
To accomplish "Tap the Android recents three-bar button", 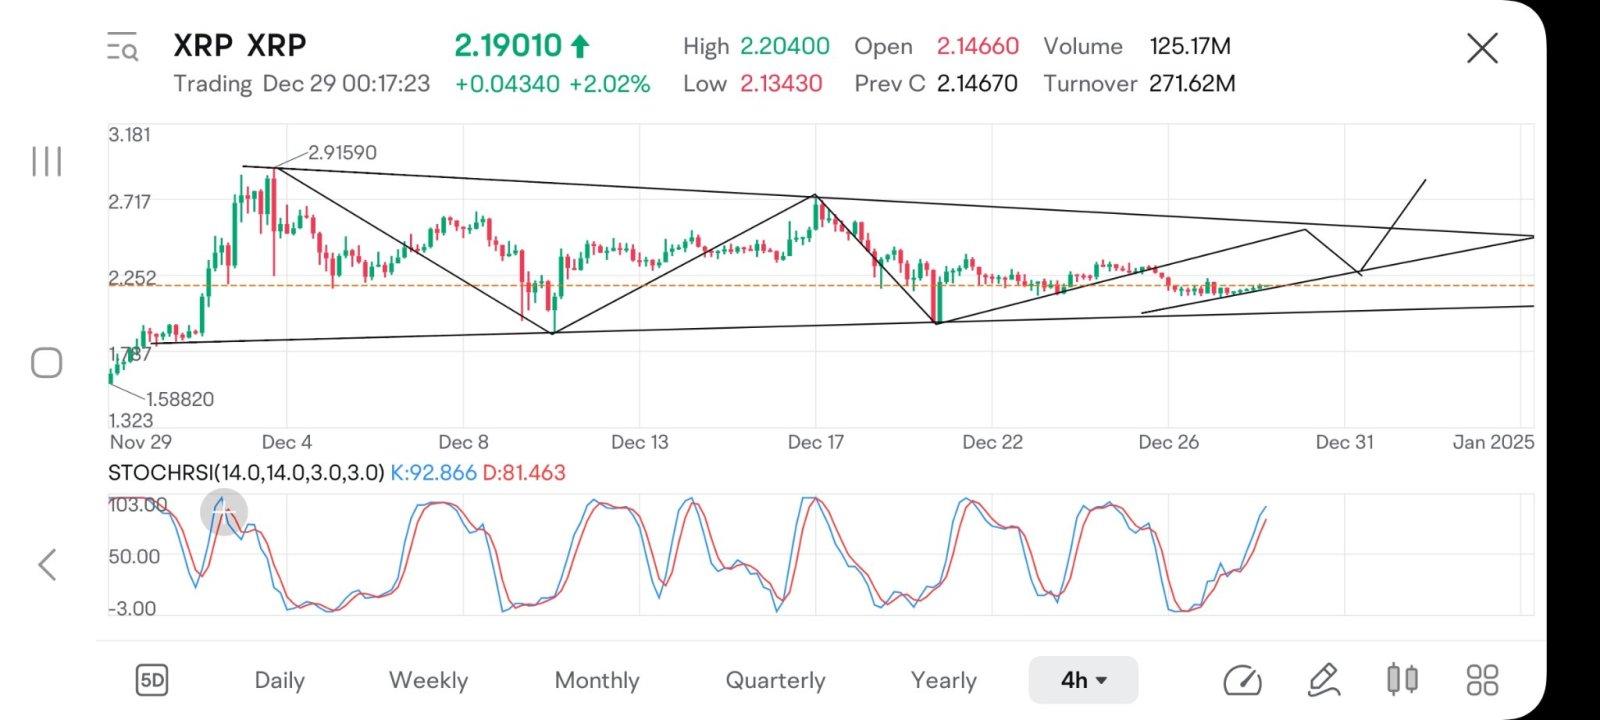I will [47, 161].
